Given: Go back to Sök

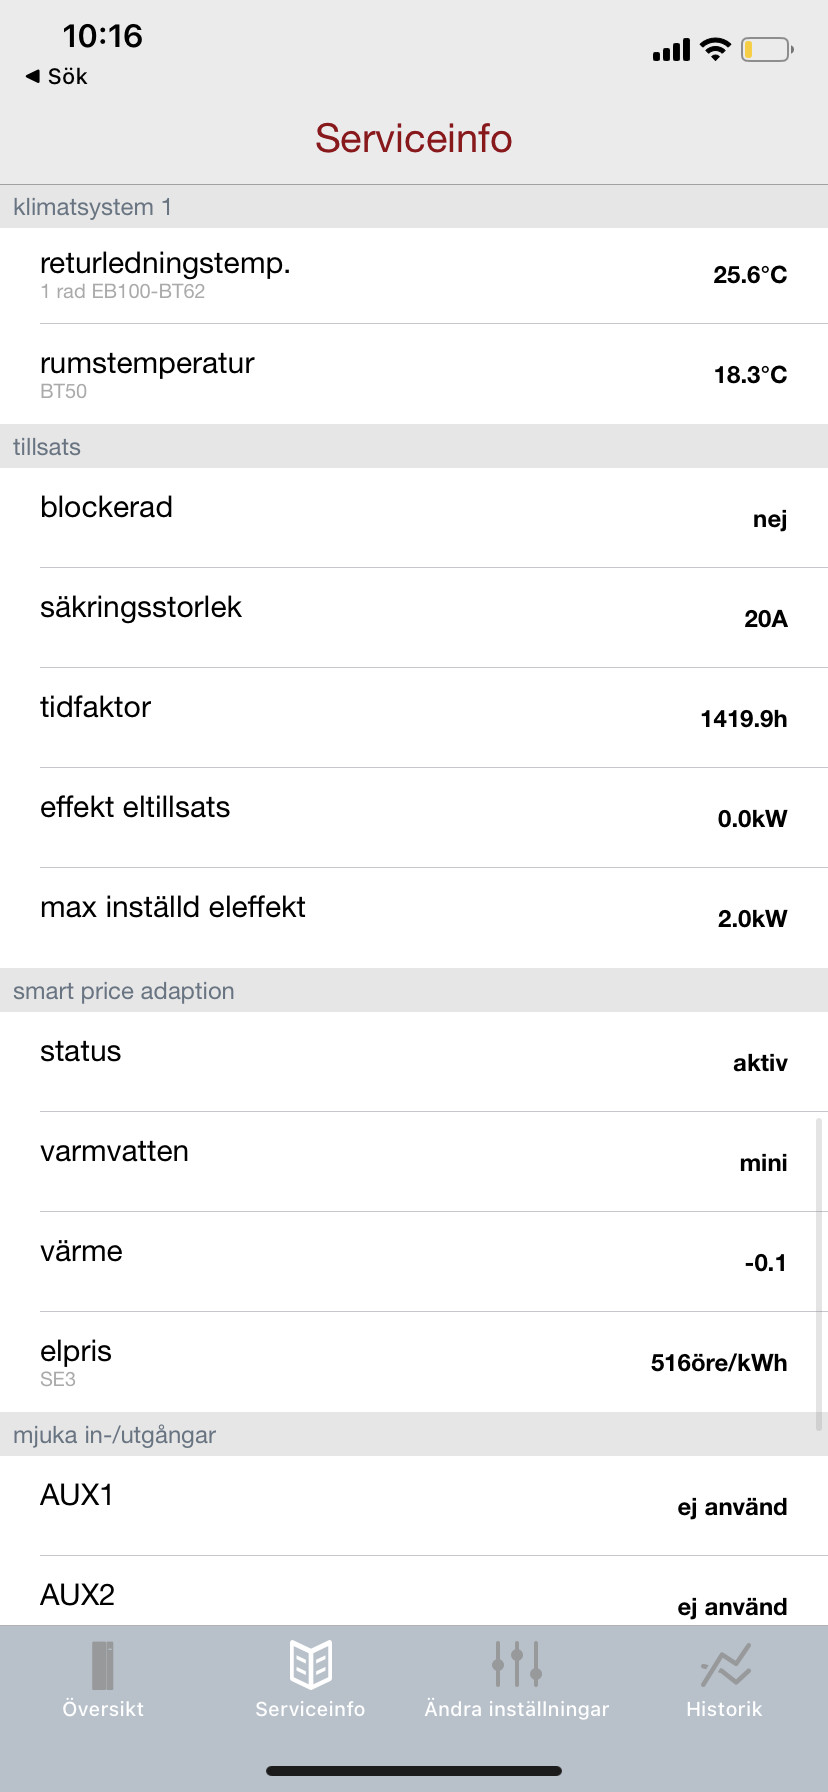Looking at the screenshot, I should (x=67, y=76).
